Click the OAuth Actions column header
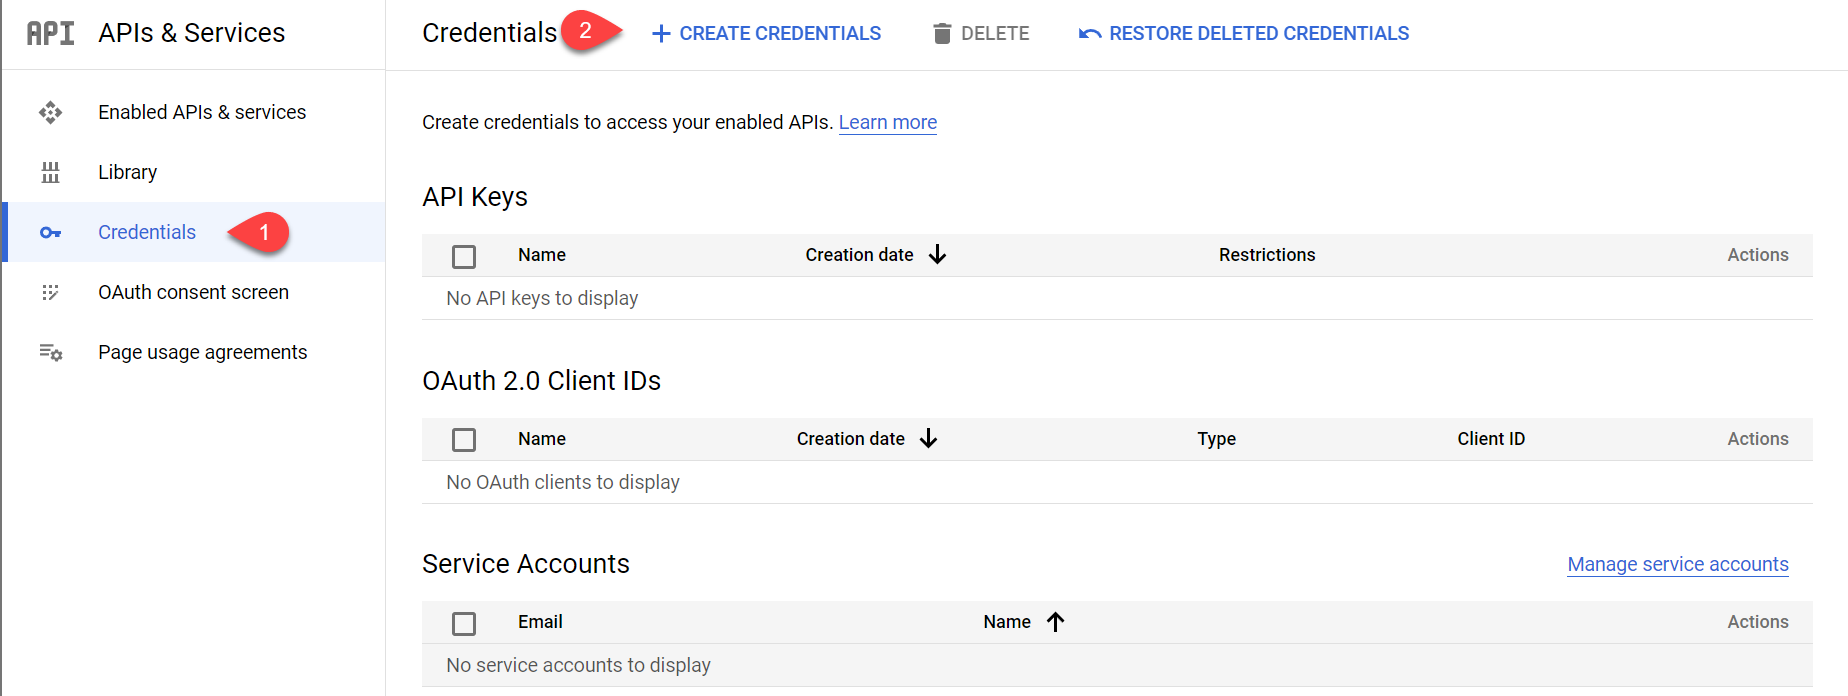 (x=1758, y=439)
